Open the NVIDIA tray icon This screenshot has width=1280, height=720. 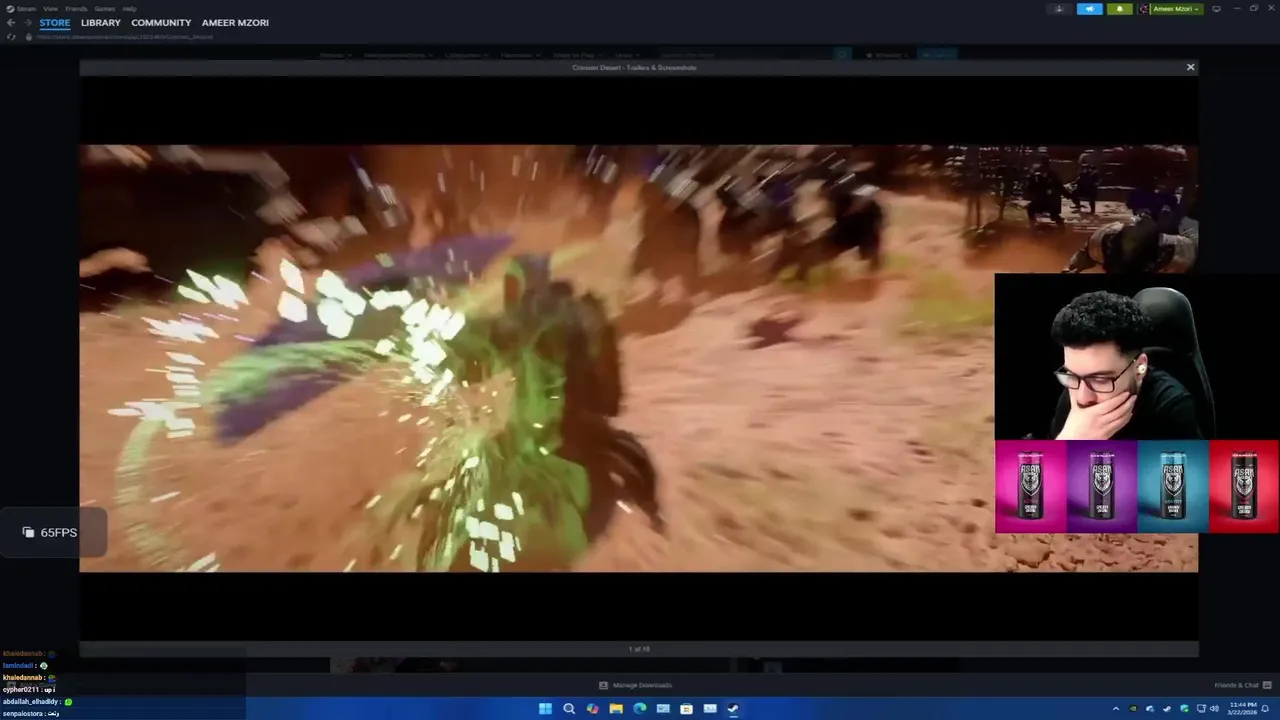pyautogui.click(x=1133, y=709)
